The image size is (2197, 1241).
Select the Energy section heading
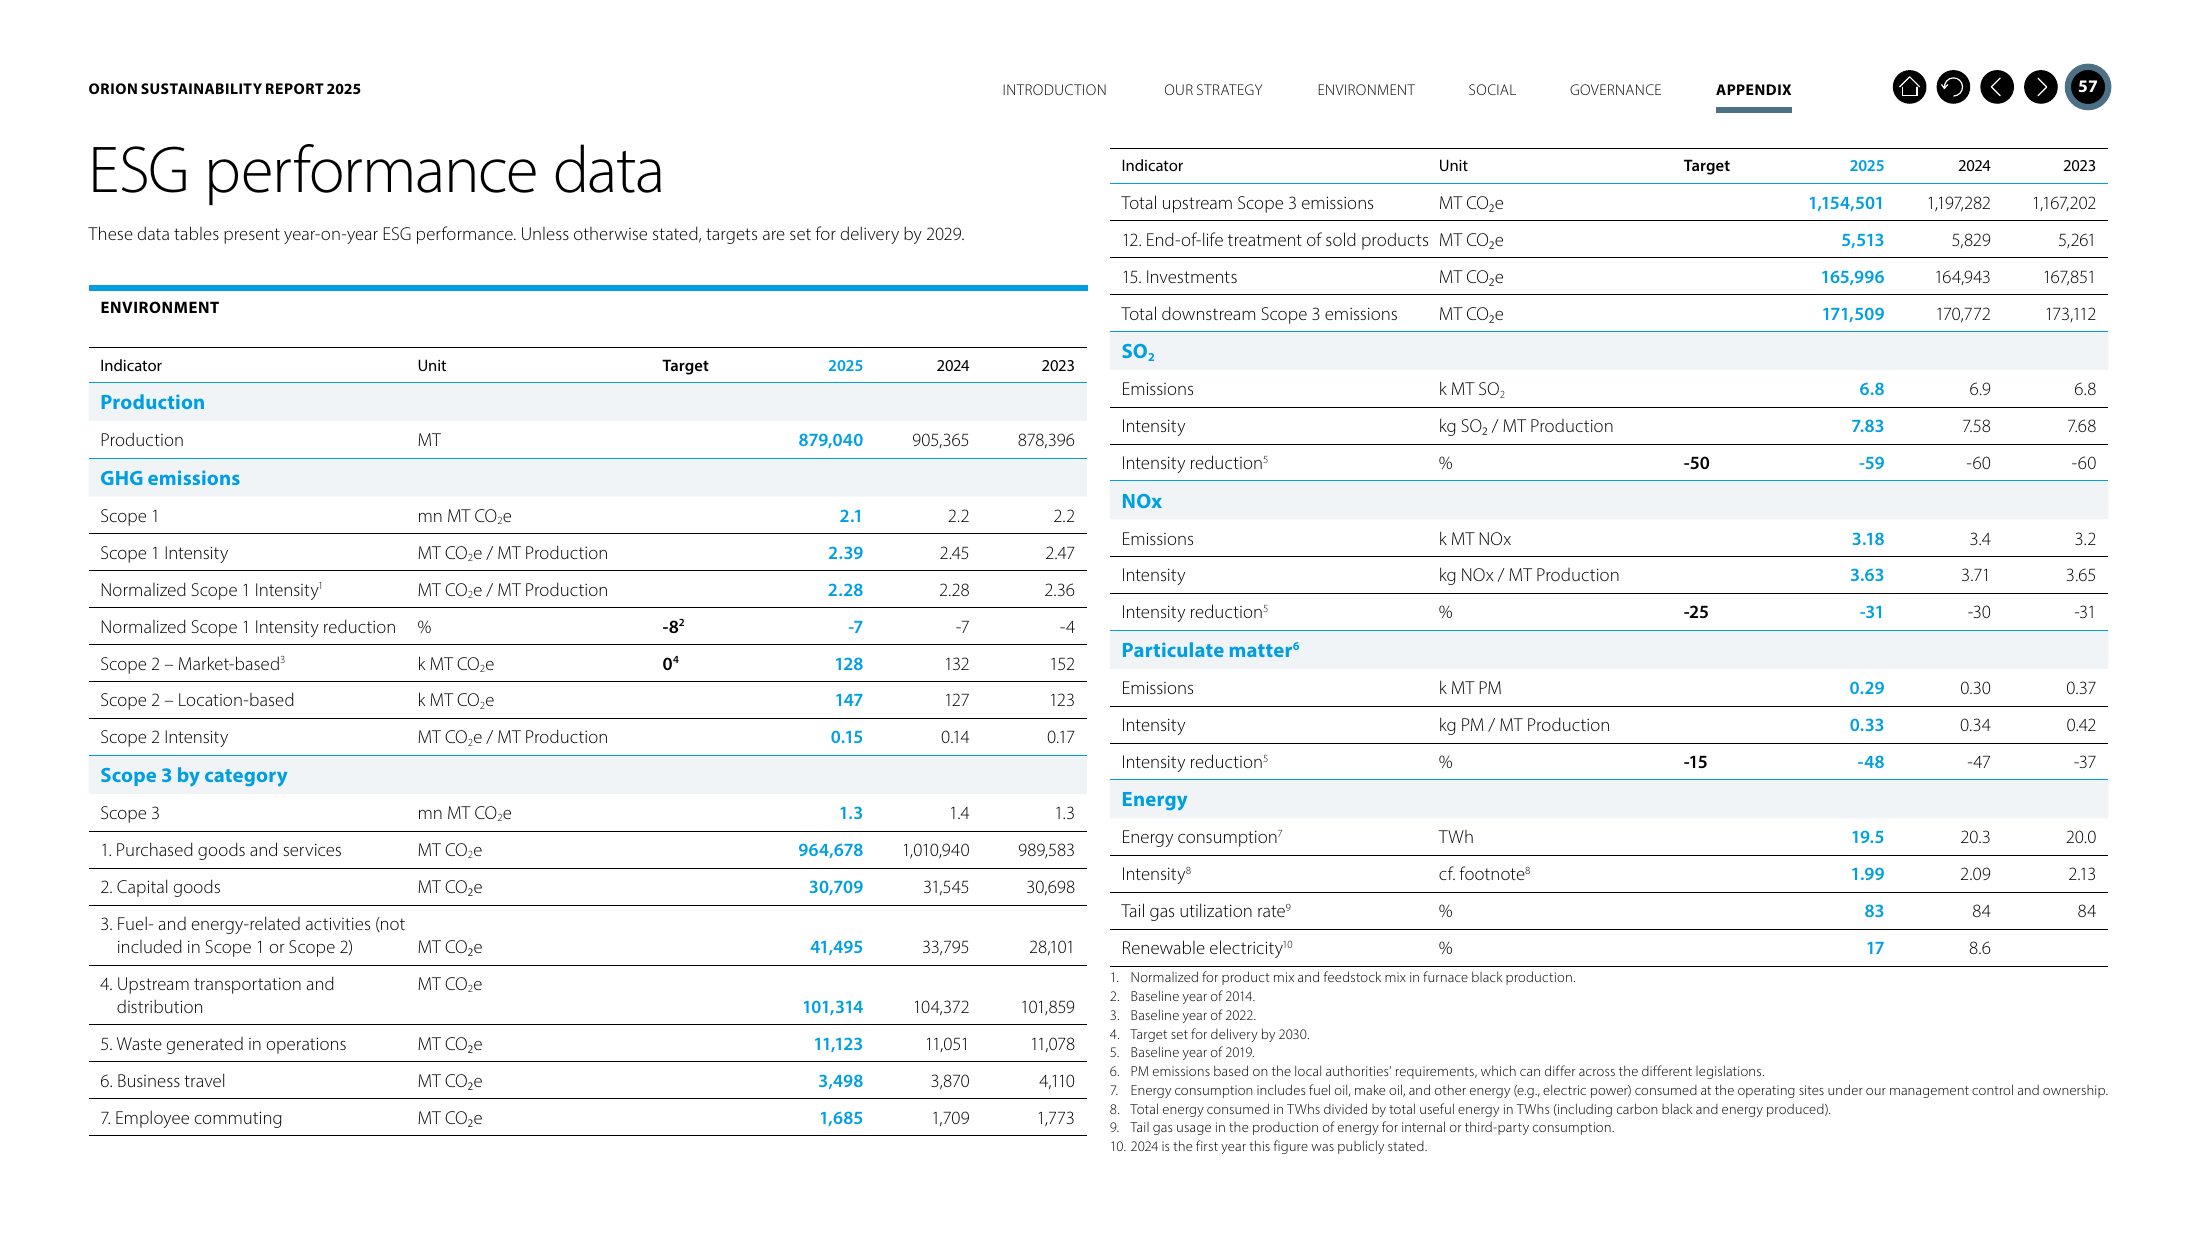pos(1154,799)
